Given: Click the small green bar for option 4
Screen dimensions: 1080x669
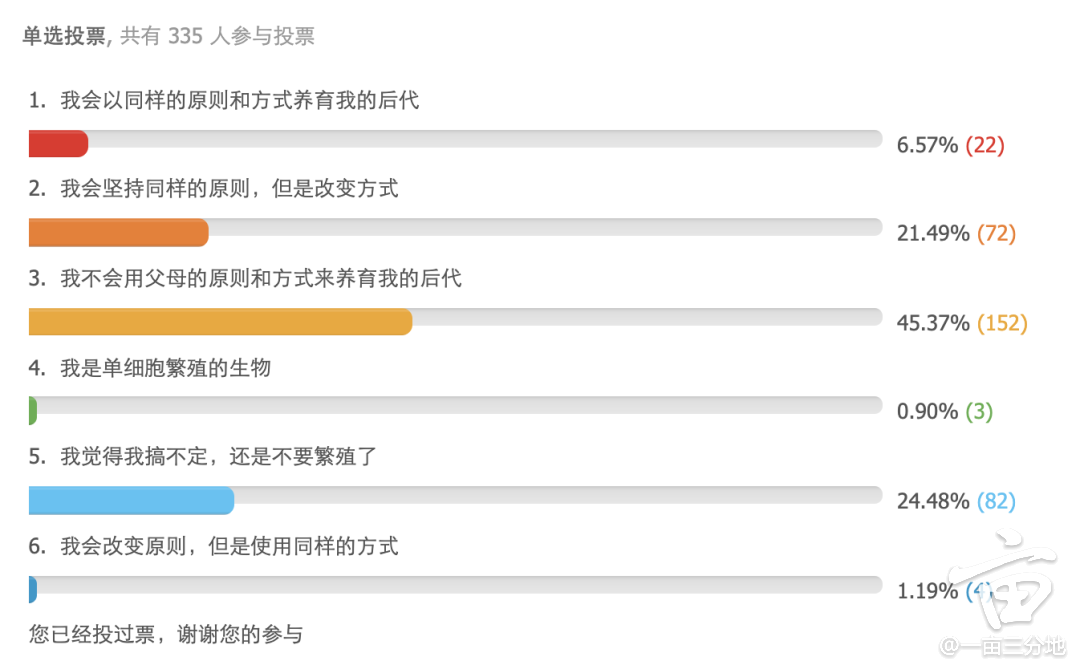Looking at the screenshot, I should pyautogui.click(x=33, y=411).
